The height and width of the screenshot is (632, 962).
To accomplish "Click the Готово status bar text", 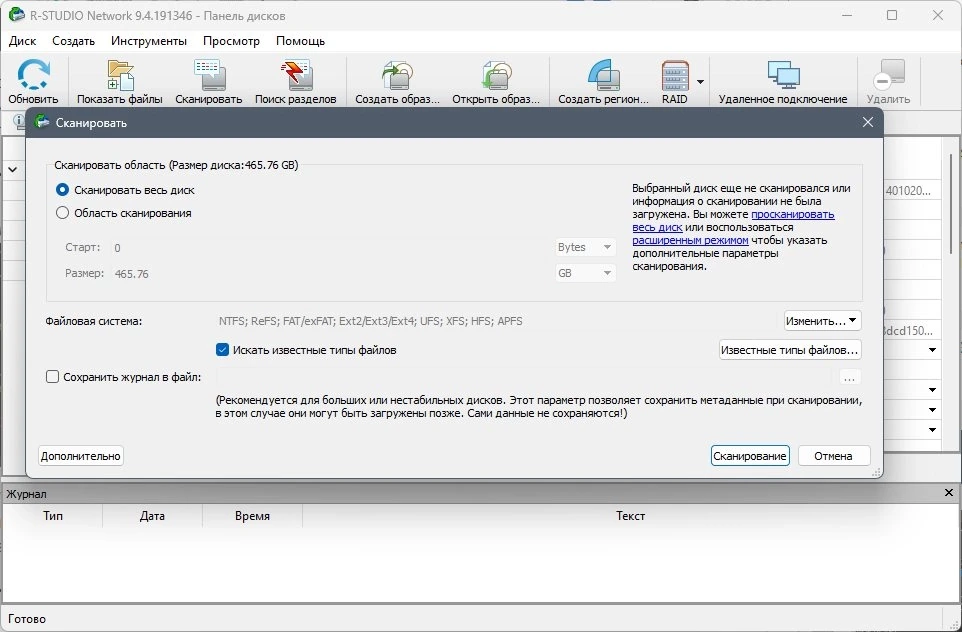I will click(27, 619).
